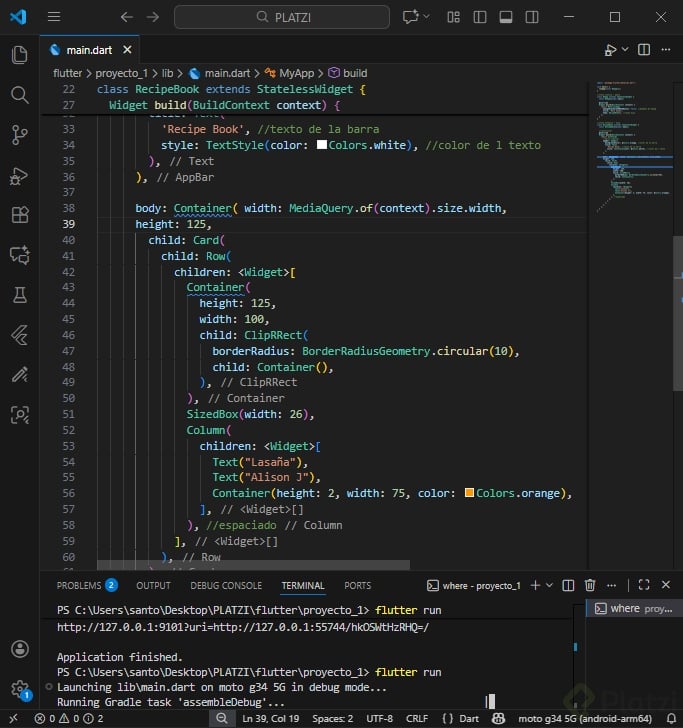Image resolution: width=683 pixels, height=728 pixels.
Task: Open the Source Control view
Action: pos(19,135)
